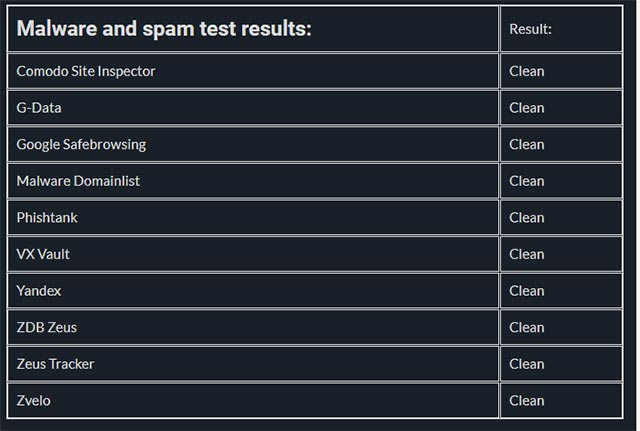Image resolution: width=640 pixels, height=431 pixels.
Task: Select the Yandex row label
Action: (39, 291)
